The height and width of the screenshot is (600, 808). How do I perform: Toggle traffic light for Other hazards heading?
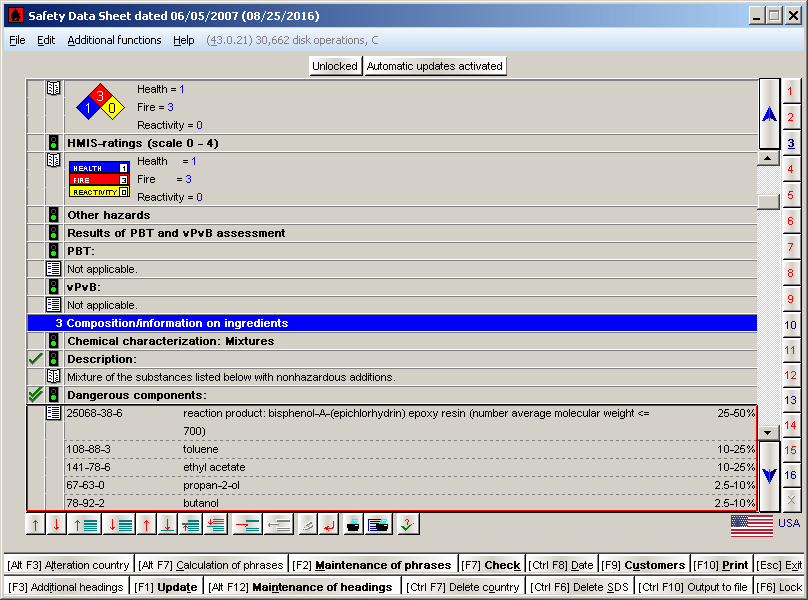(54, 215)
